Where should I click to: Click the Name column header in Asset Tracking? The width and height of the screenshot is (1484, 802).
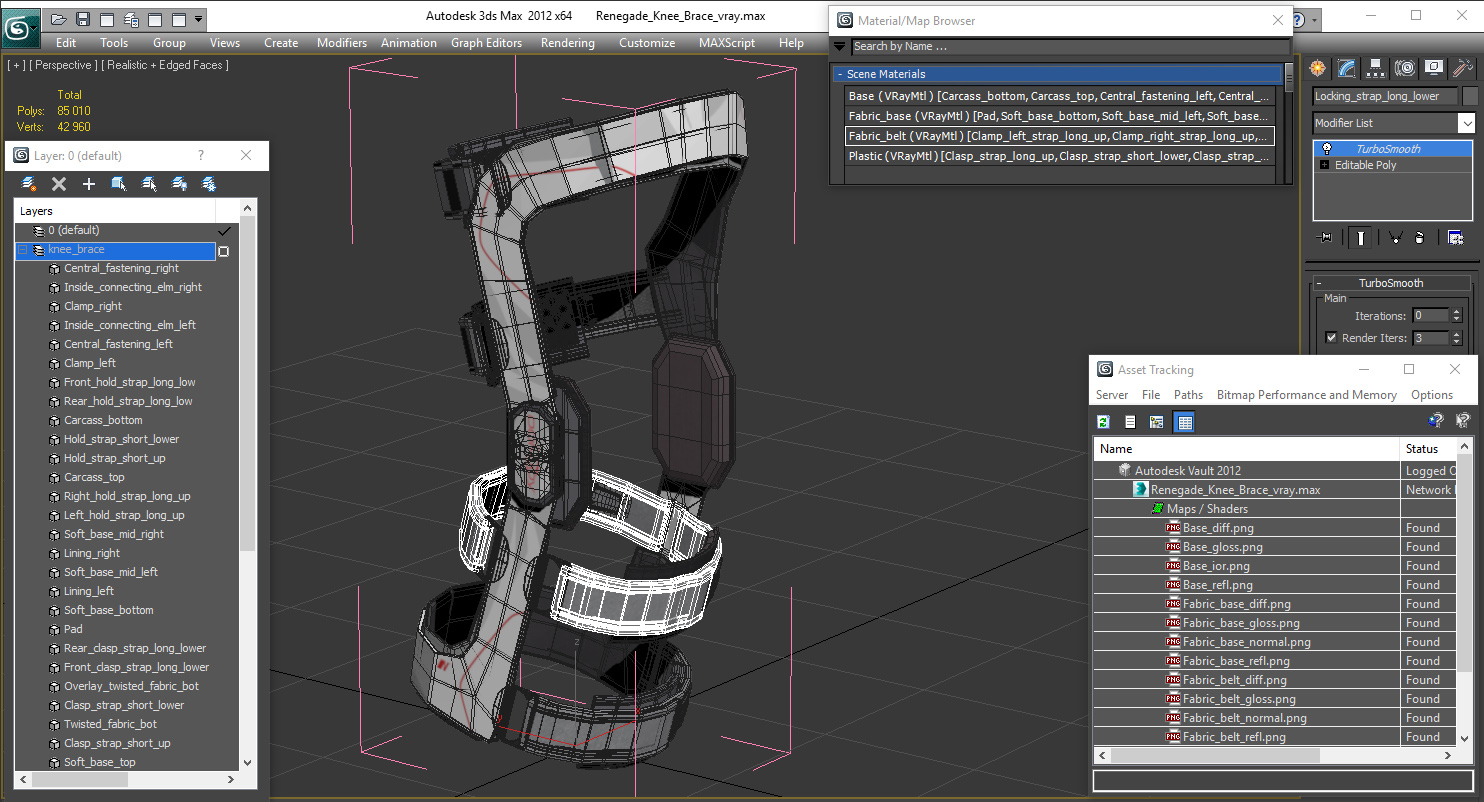coord(1247,449)
